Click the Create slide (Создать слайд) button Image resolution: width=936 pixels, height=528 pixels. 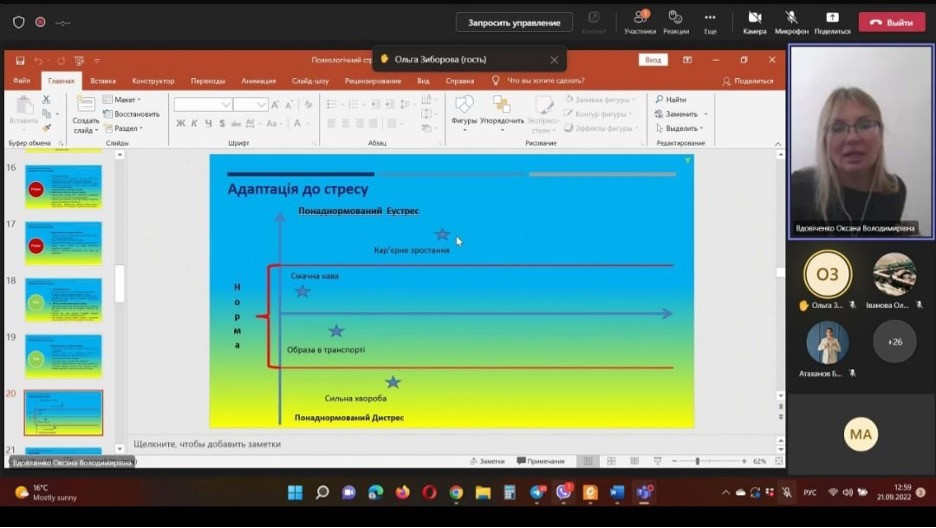coord(86,115)
